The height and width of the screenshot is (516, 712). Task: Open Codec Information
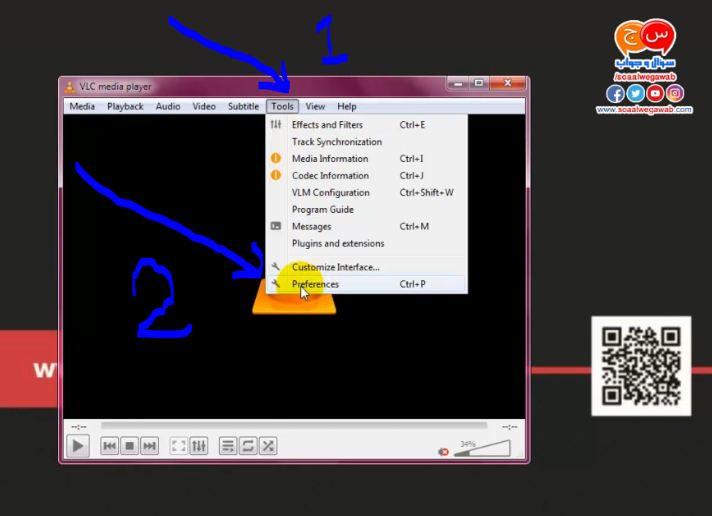(x=366, y=175)
